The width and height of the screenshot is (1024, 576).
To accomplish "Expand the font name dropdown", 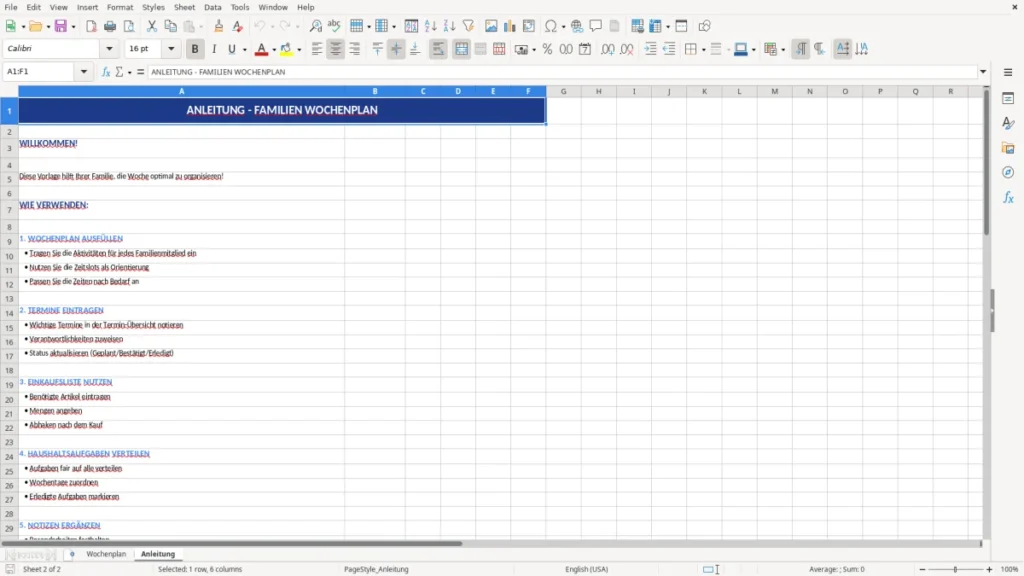I will [109, 48].
